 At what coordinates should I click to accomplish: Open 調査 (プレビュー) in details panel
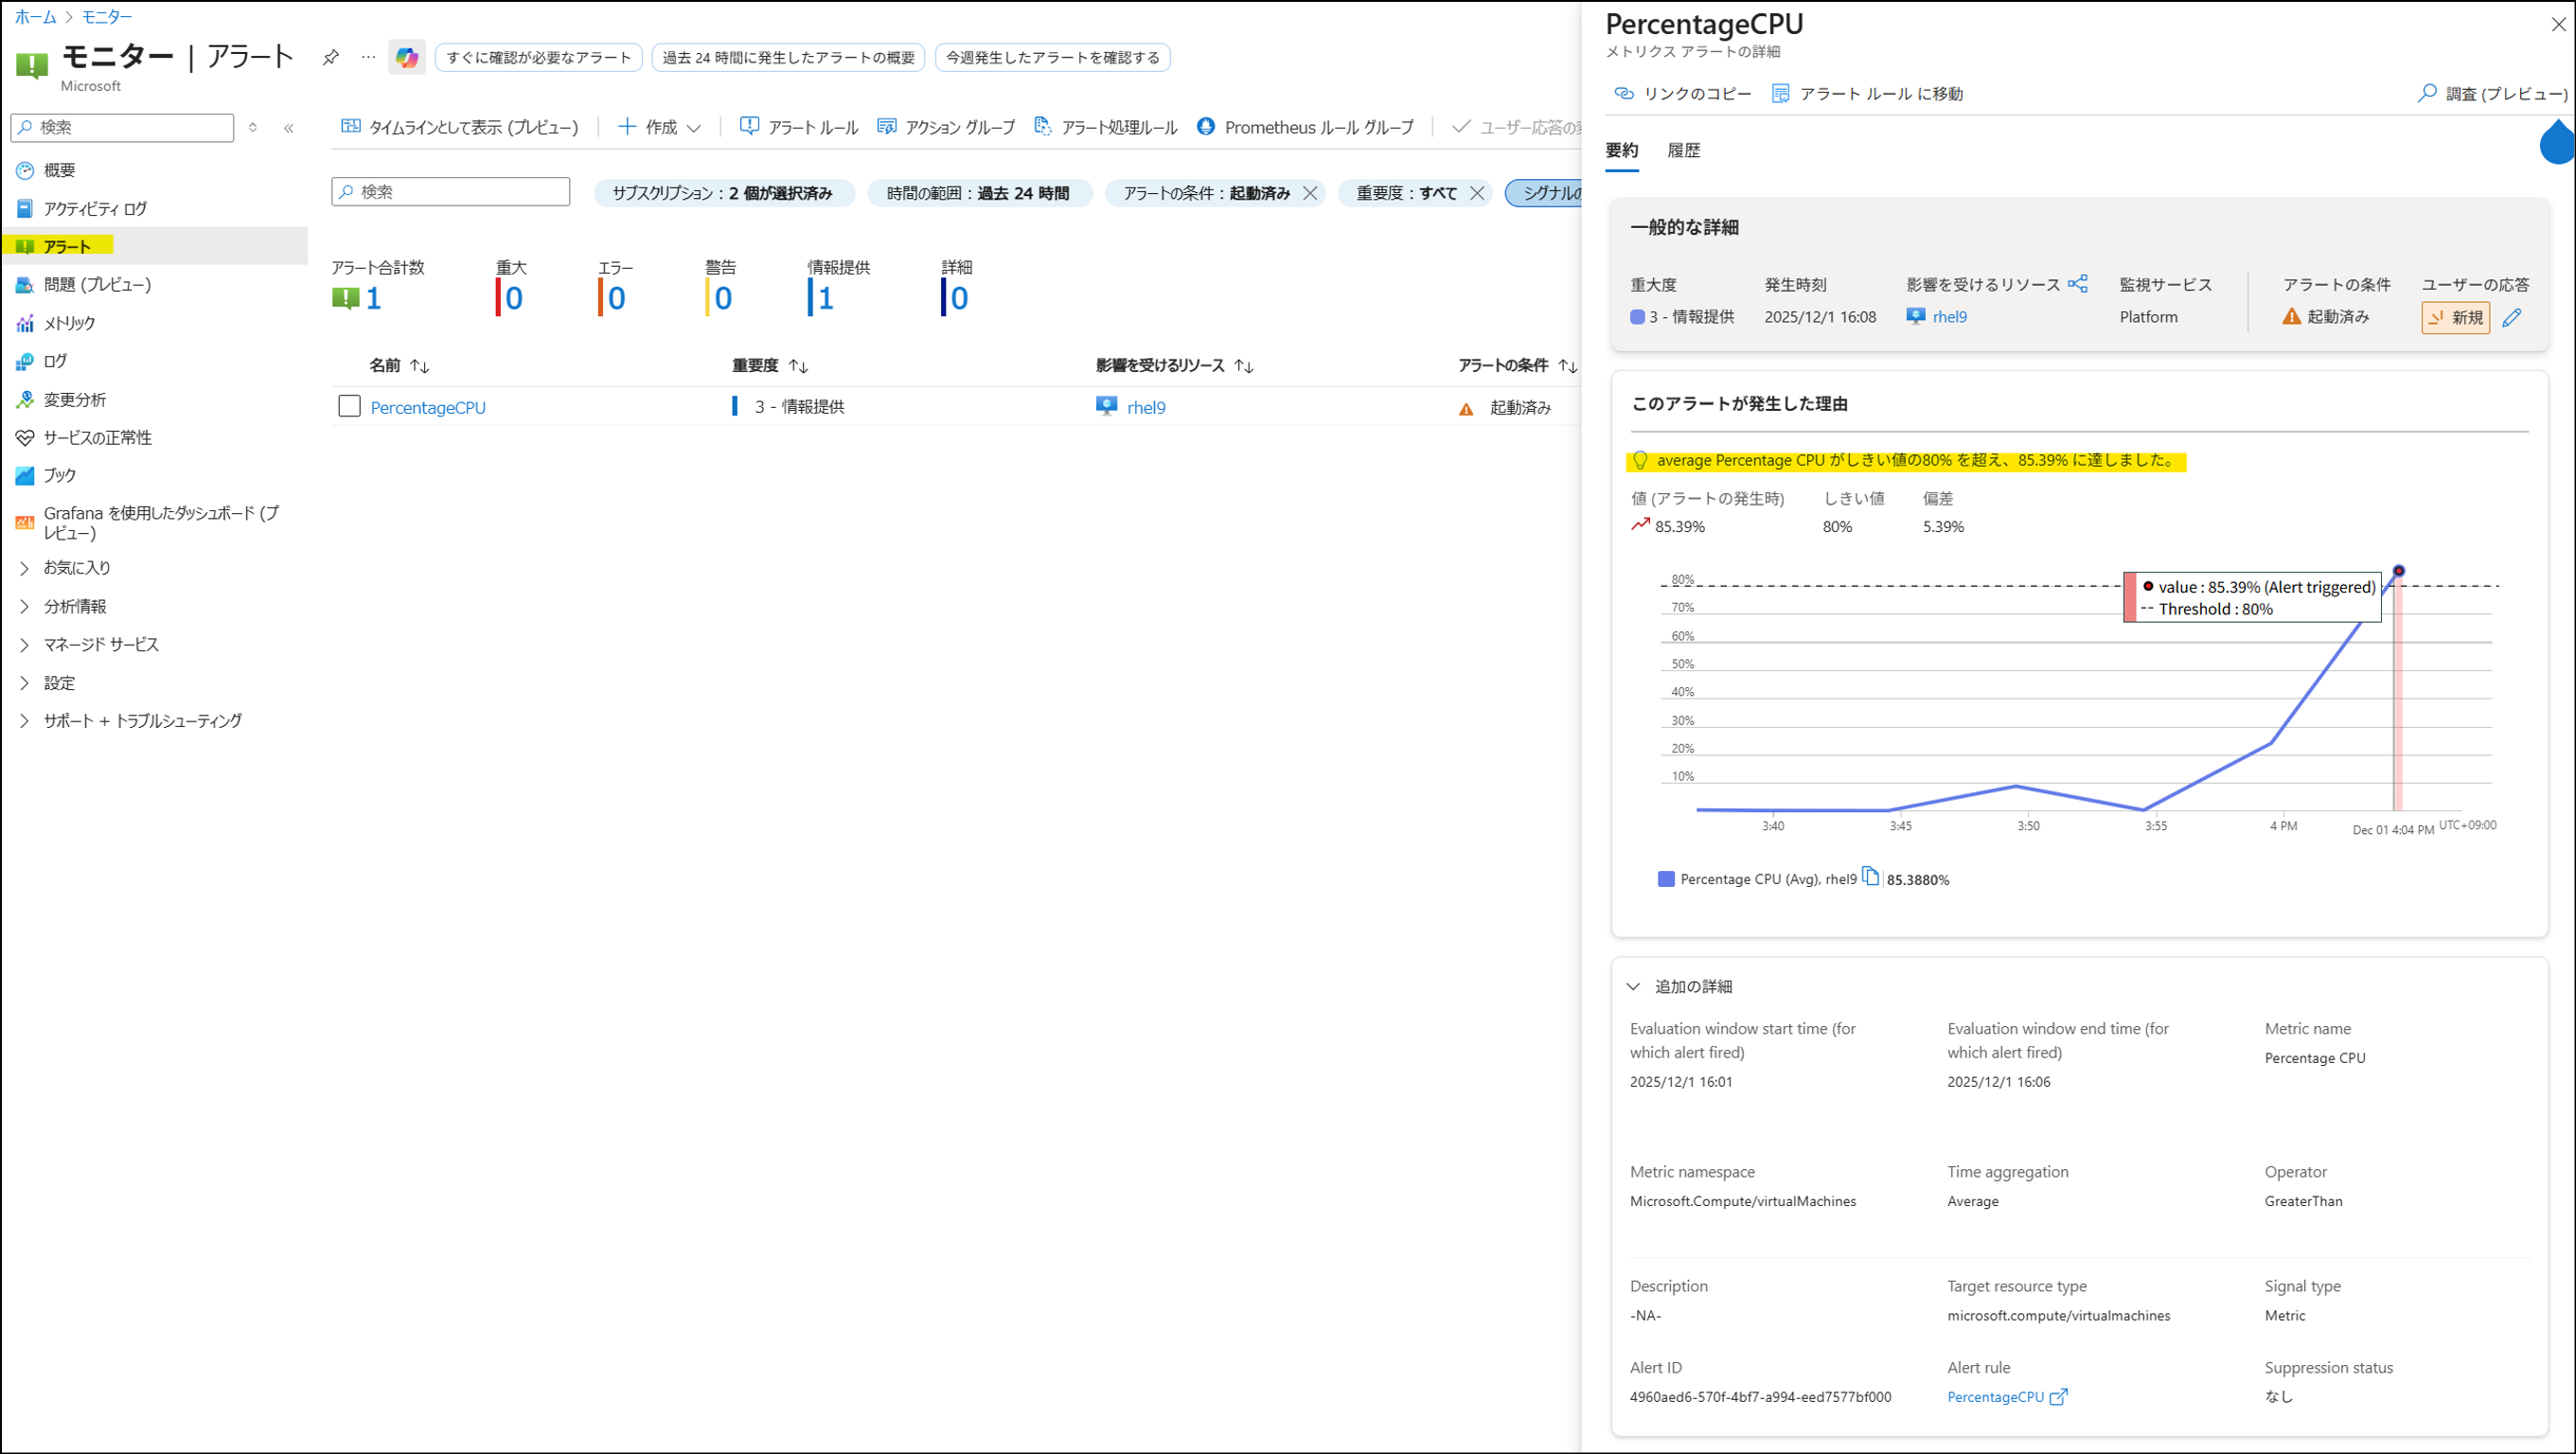pyautogui.click(x=2492, y=94)
